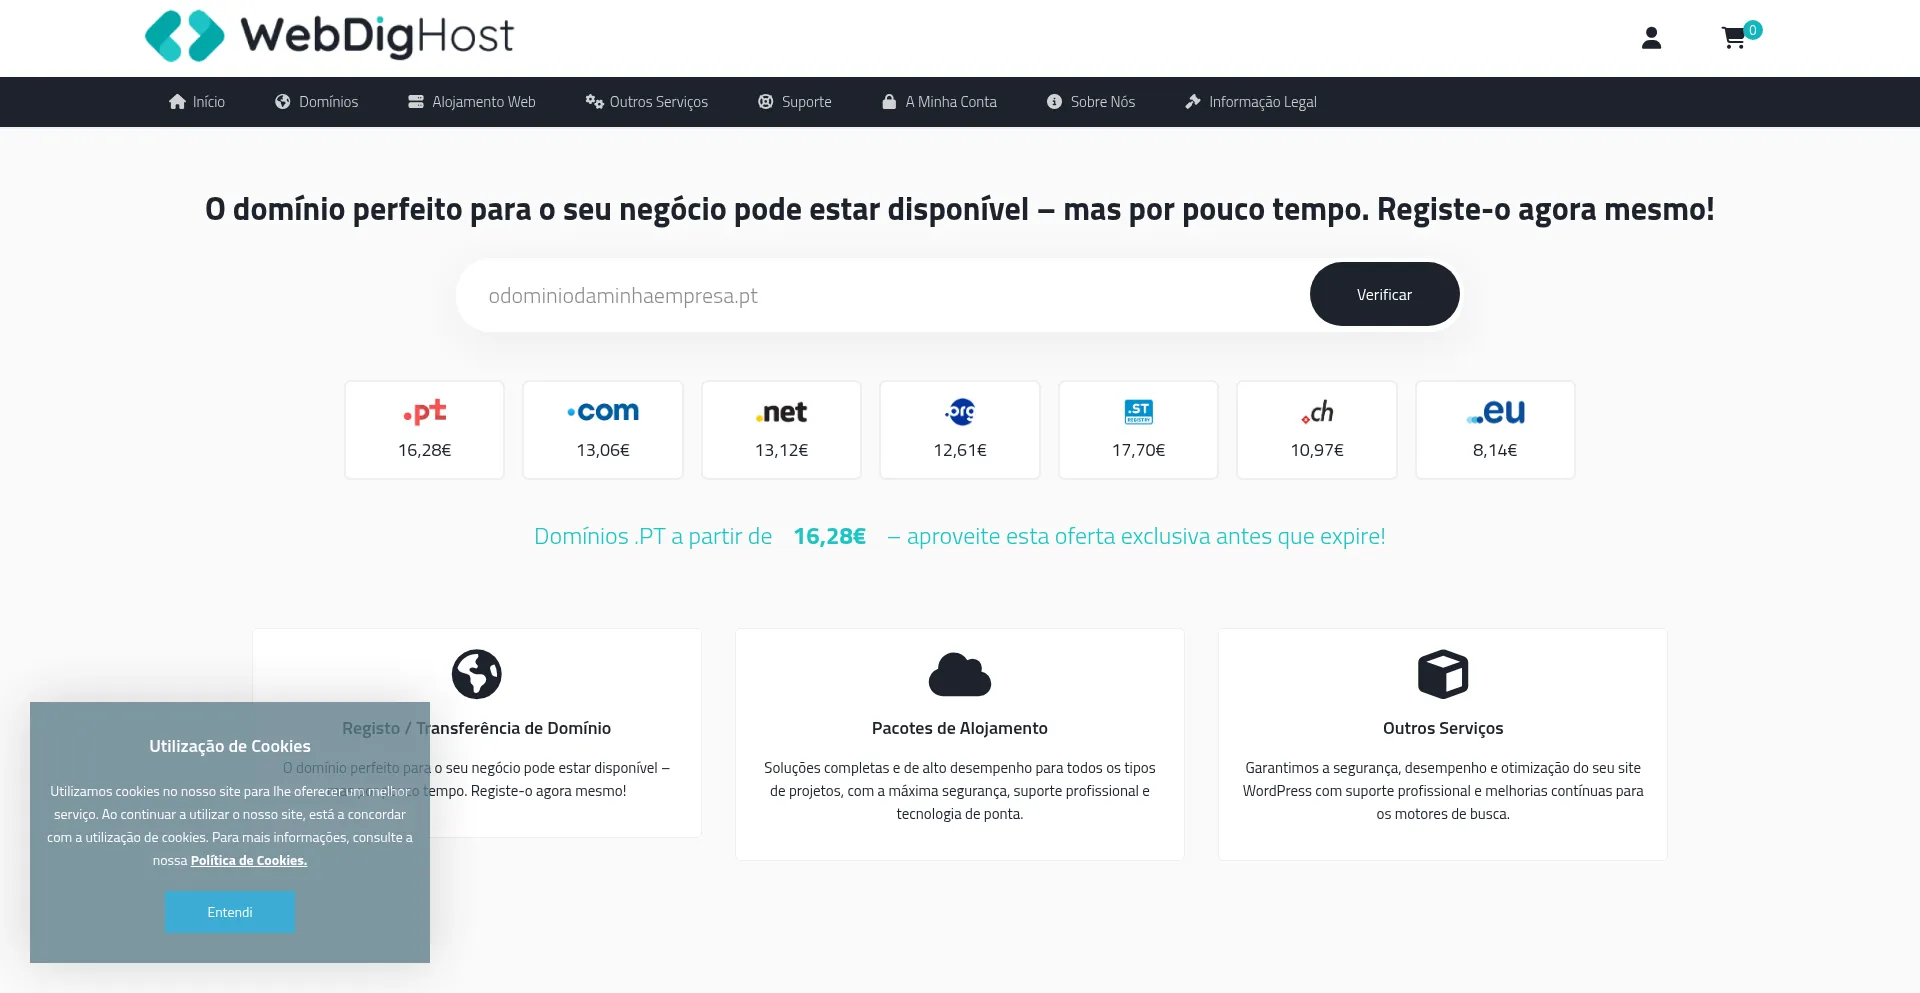Expand the A Minha Conta menu
The height and width of the screenshot is (993, 1920).
click(x=939, y=102)
